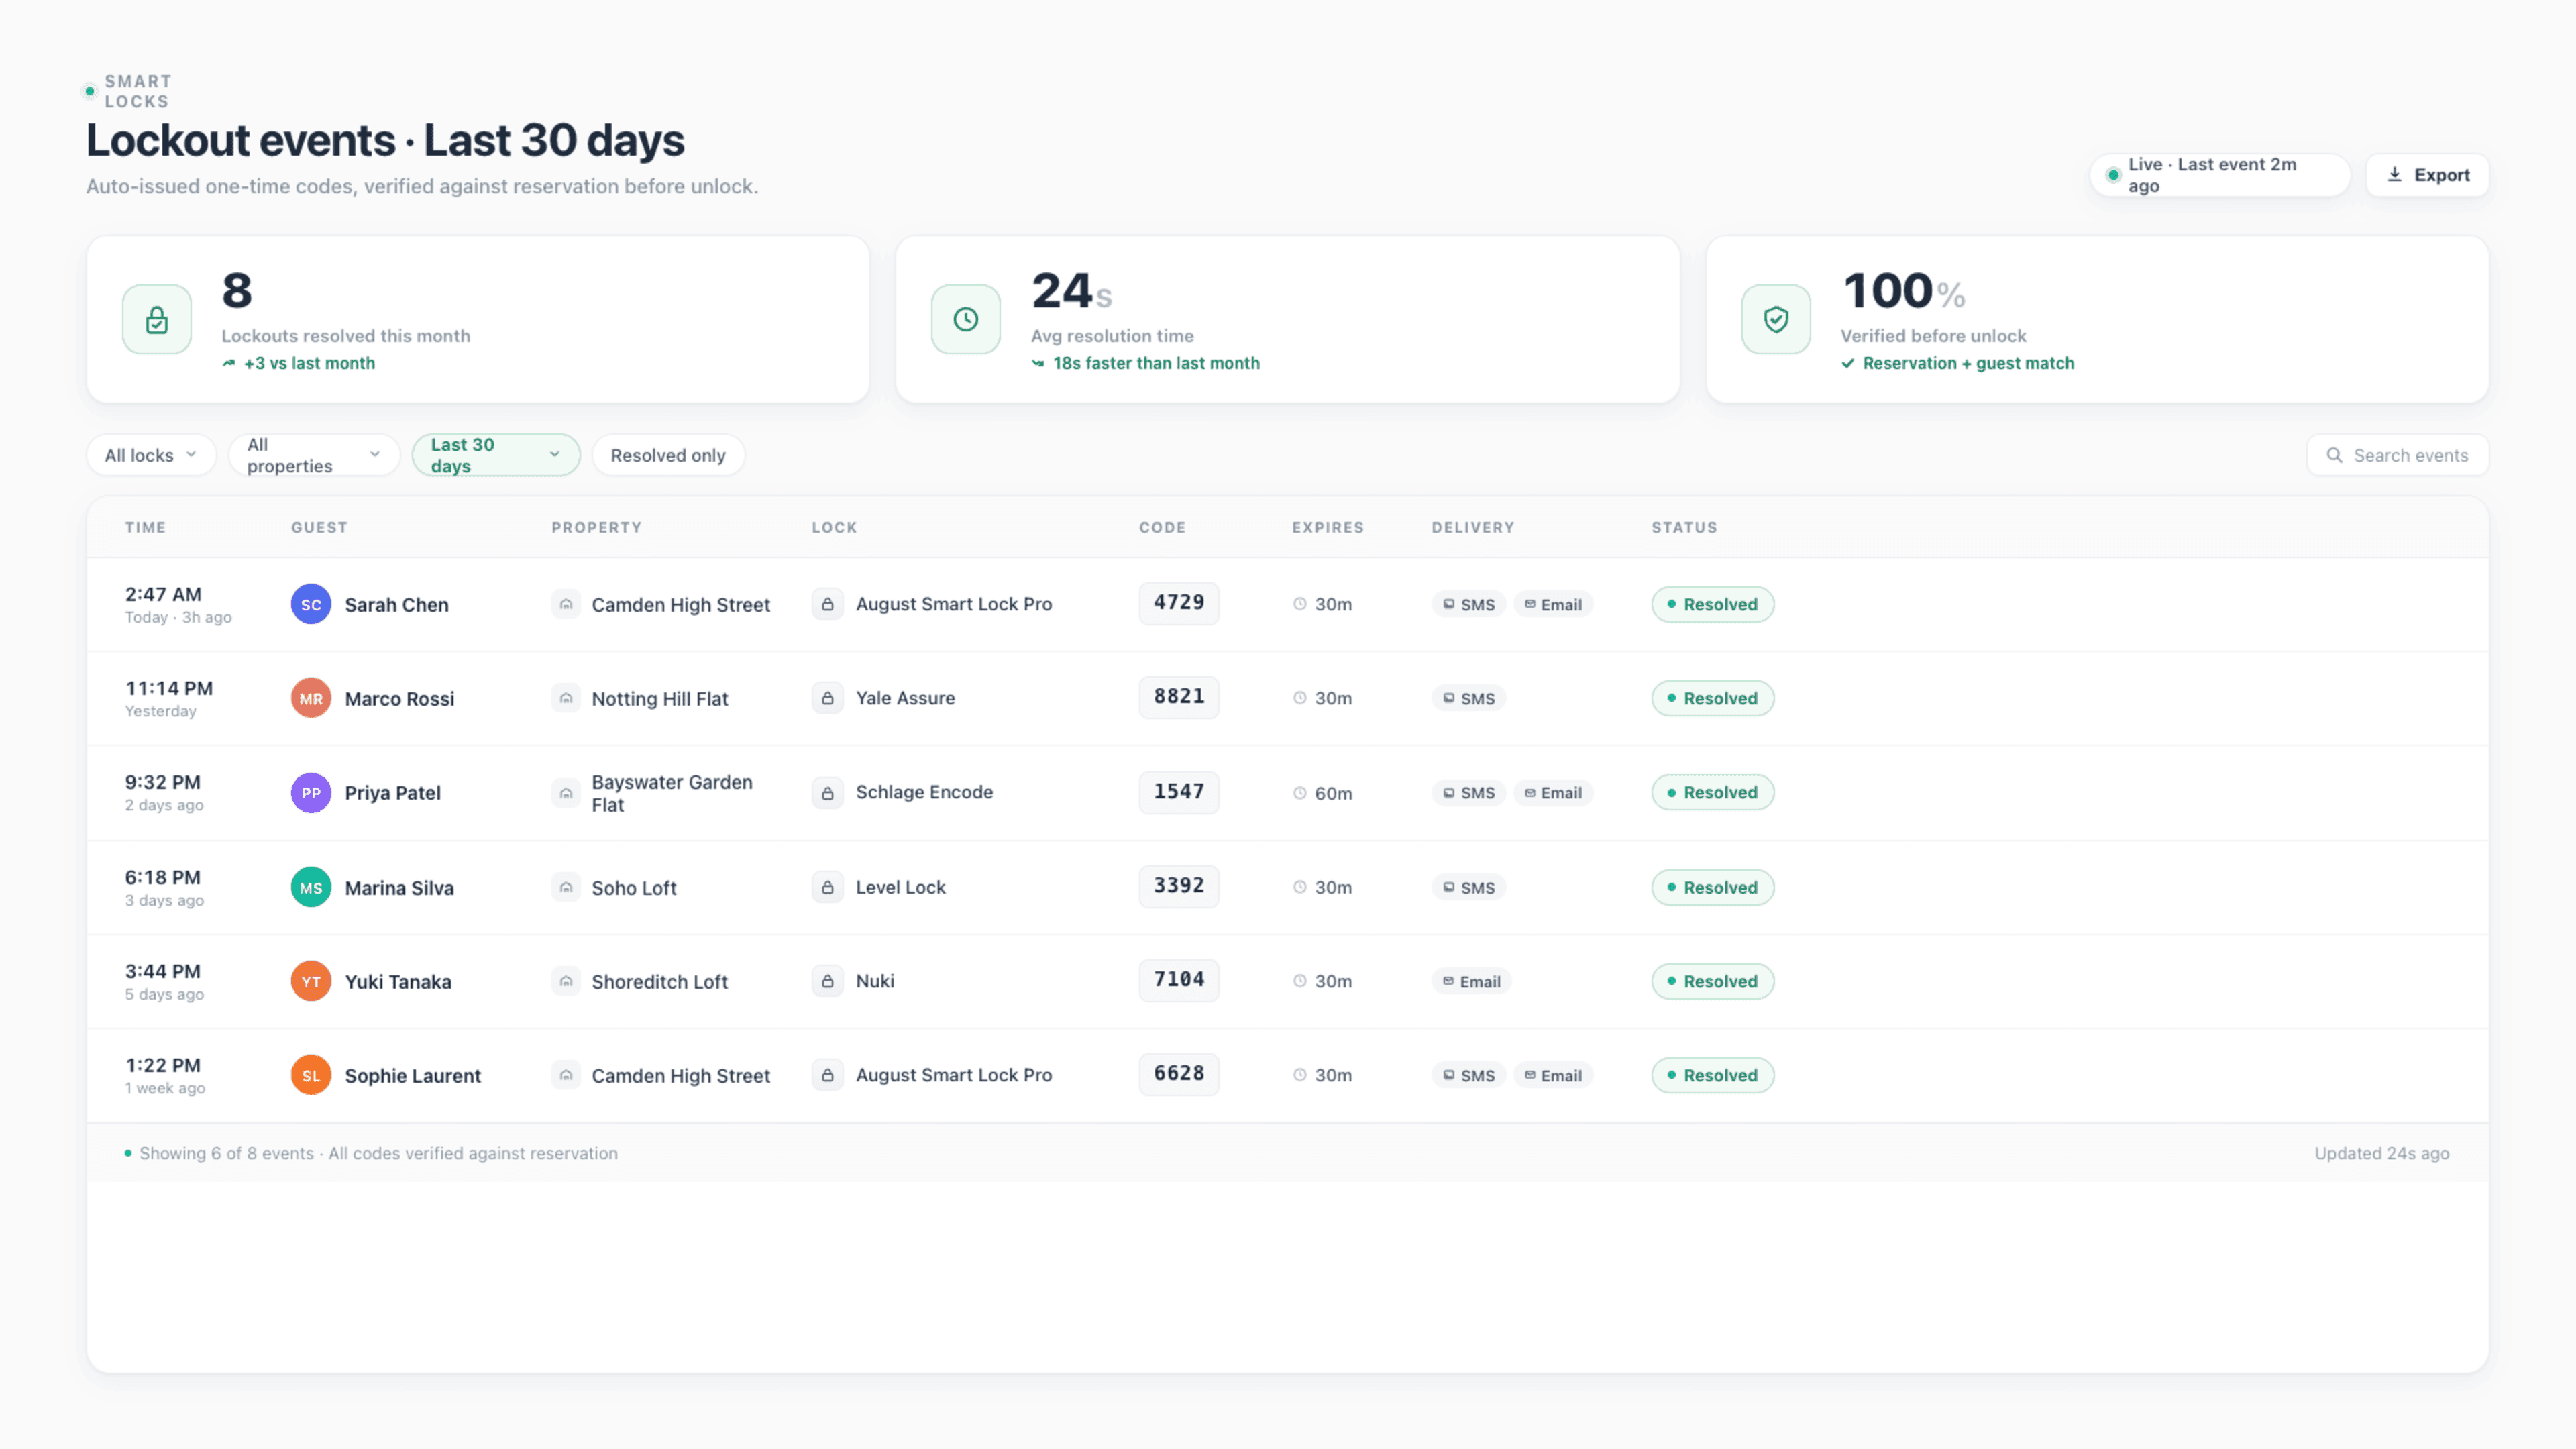2576x1449 pixels.
Task: Click the green live indicator dot
Action: click(2113, 175)
